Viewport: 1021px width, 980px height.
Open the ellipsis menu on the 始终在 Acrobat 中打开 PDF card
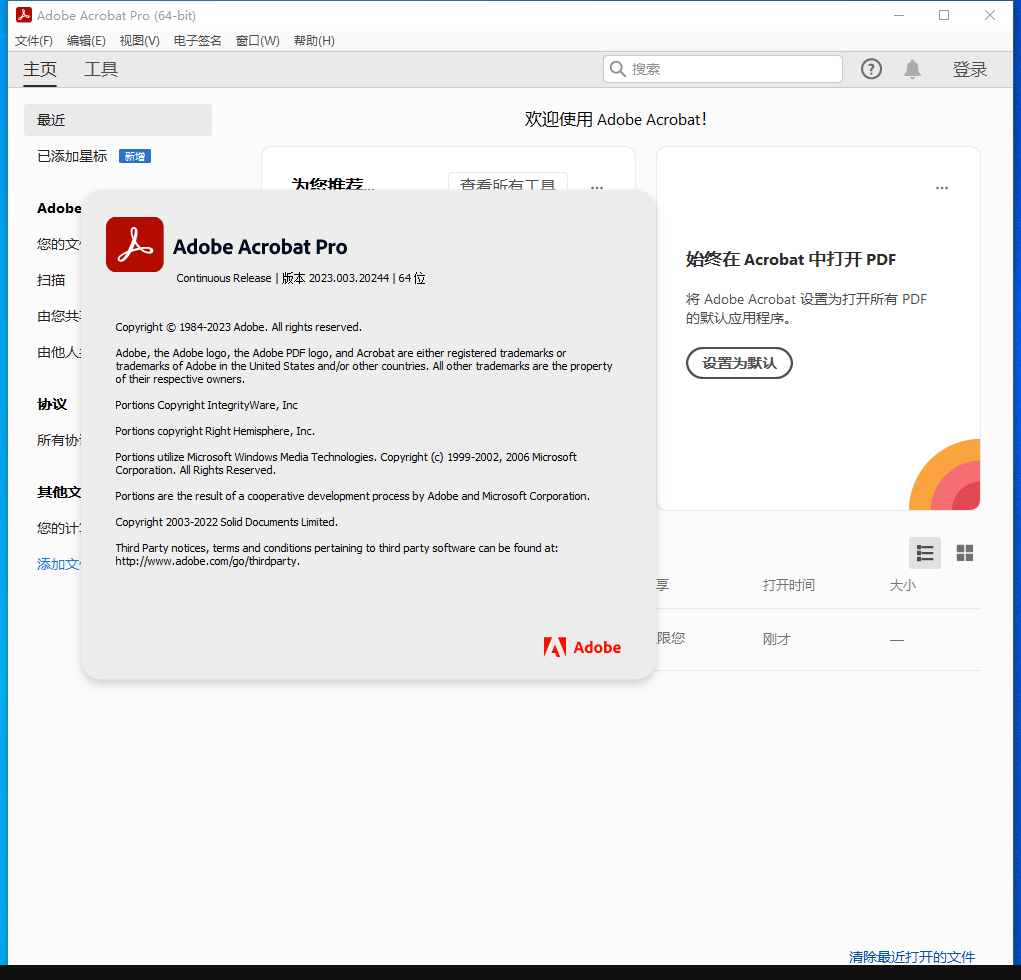941,187
